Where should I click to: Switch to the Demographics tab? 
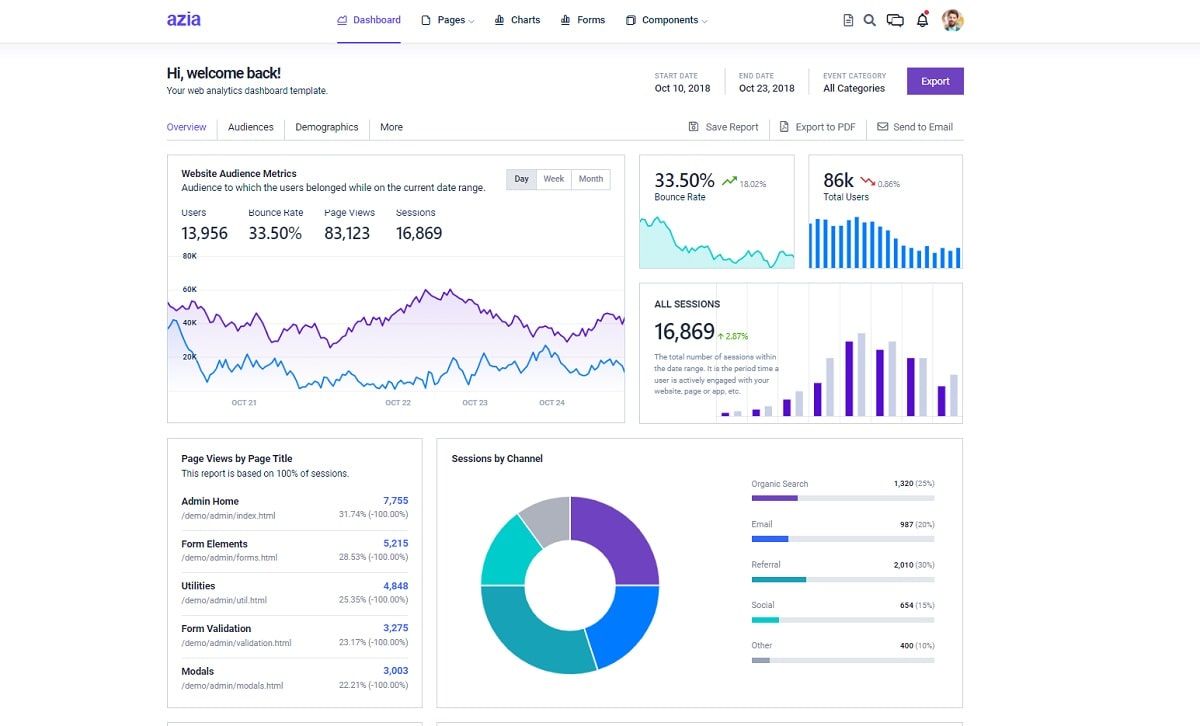[x=327, y=127]
